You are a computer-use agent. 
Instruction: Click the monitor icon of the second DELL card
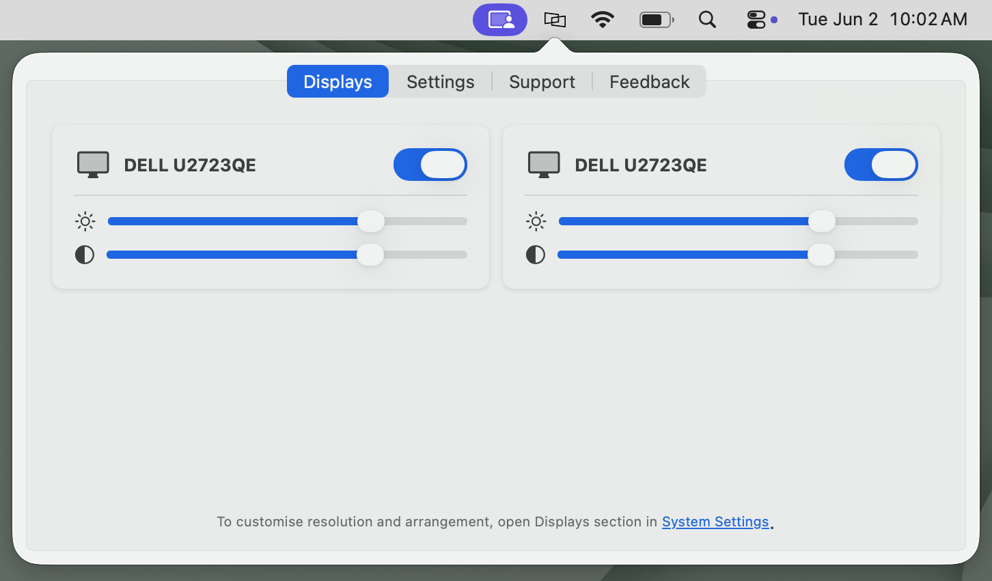(x=544, y=165)
